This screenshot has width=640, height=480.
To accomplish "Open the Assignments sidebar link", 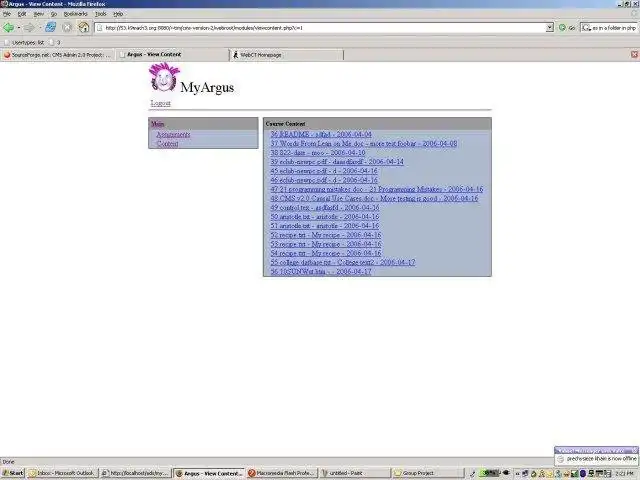I will click(x=173, y=134).
